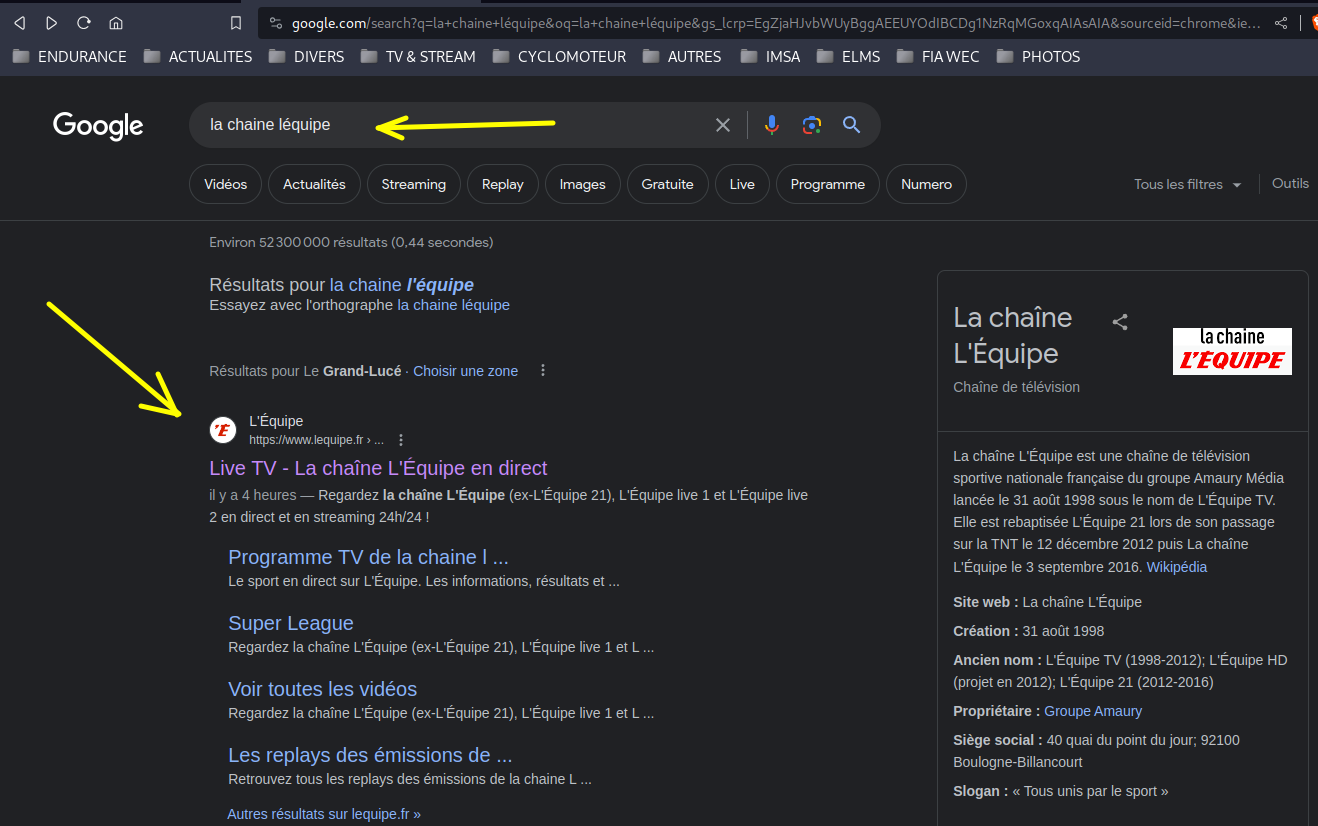The height and width of the screenshot is (826, 1318).
Task: Clear the search query with the X
Action: (x=723, y=125)
